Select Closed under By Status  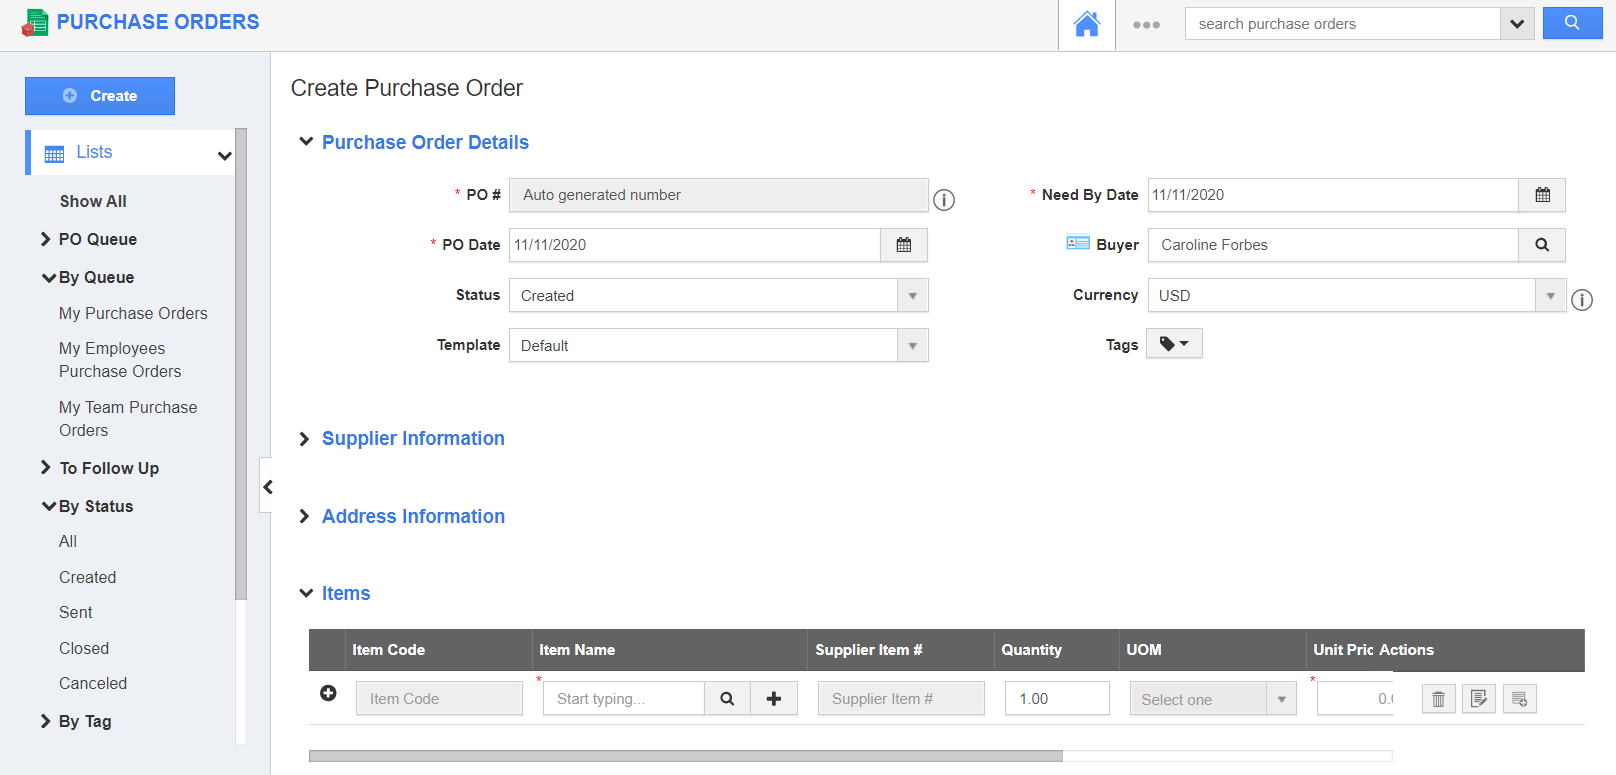[x=84, y=648]
